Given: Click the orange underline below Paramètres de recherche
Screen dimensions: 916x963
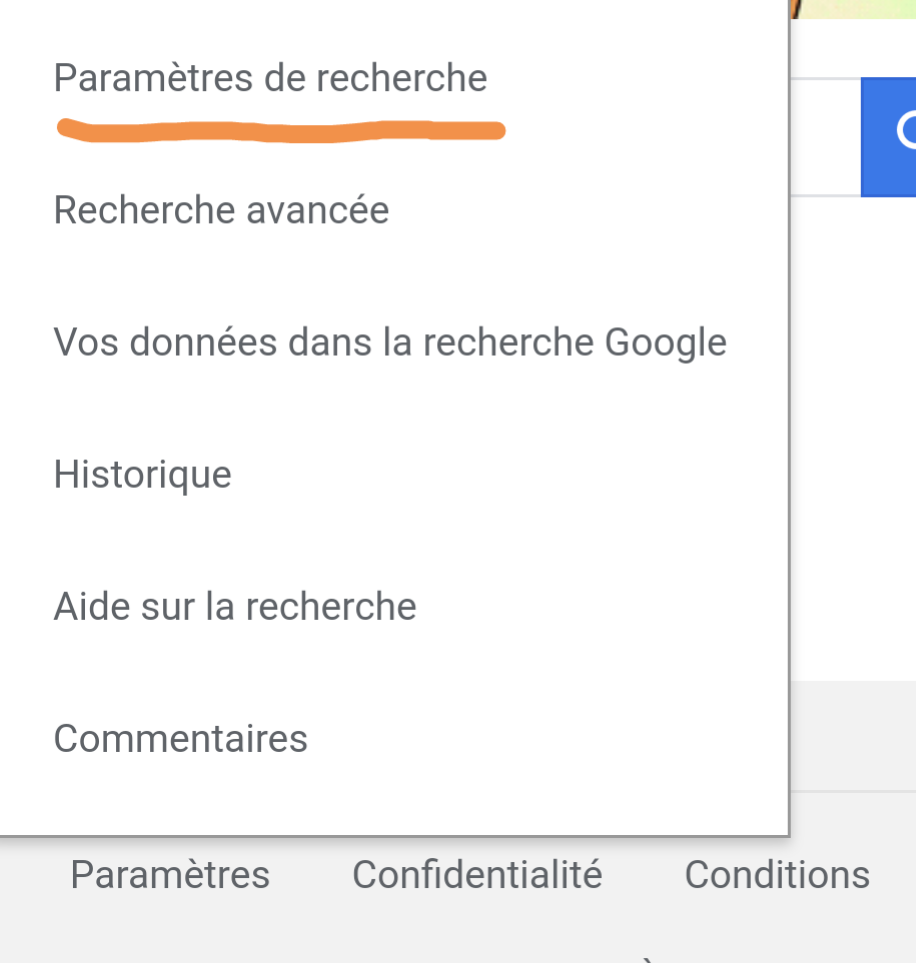Looking at the screenshot, I should tap(281, 131).
